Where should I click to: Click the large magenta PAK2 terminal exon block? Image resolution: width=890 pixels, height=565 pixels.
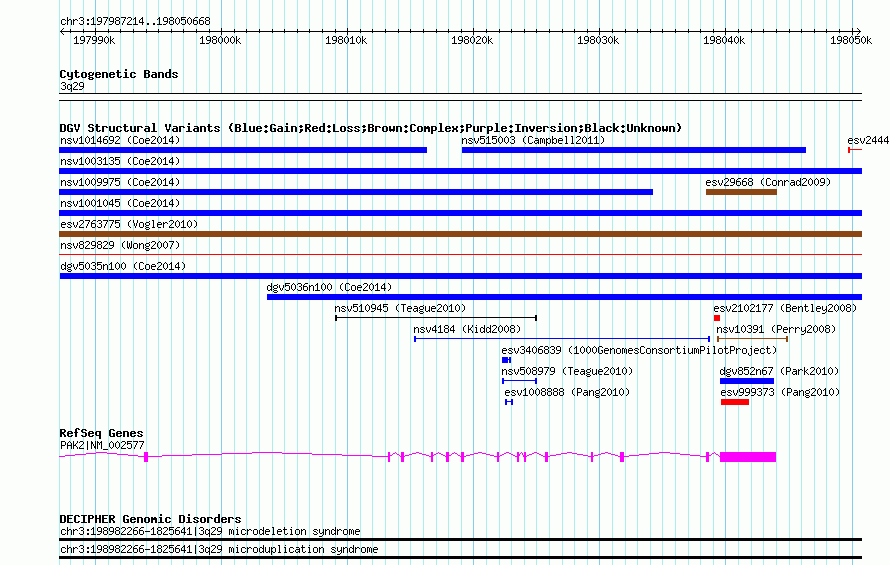(748, 457)
